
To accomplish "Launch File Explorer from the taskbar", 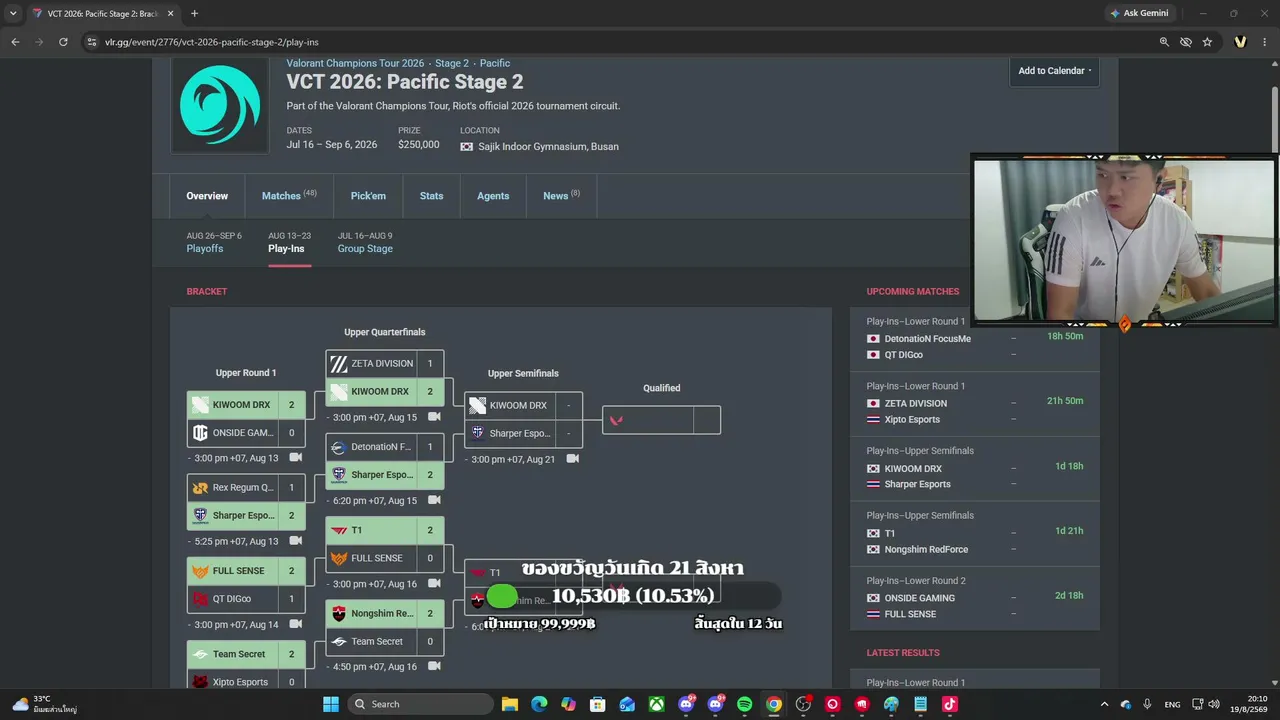I will click(509, 704).
